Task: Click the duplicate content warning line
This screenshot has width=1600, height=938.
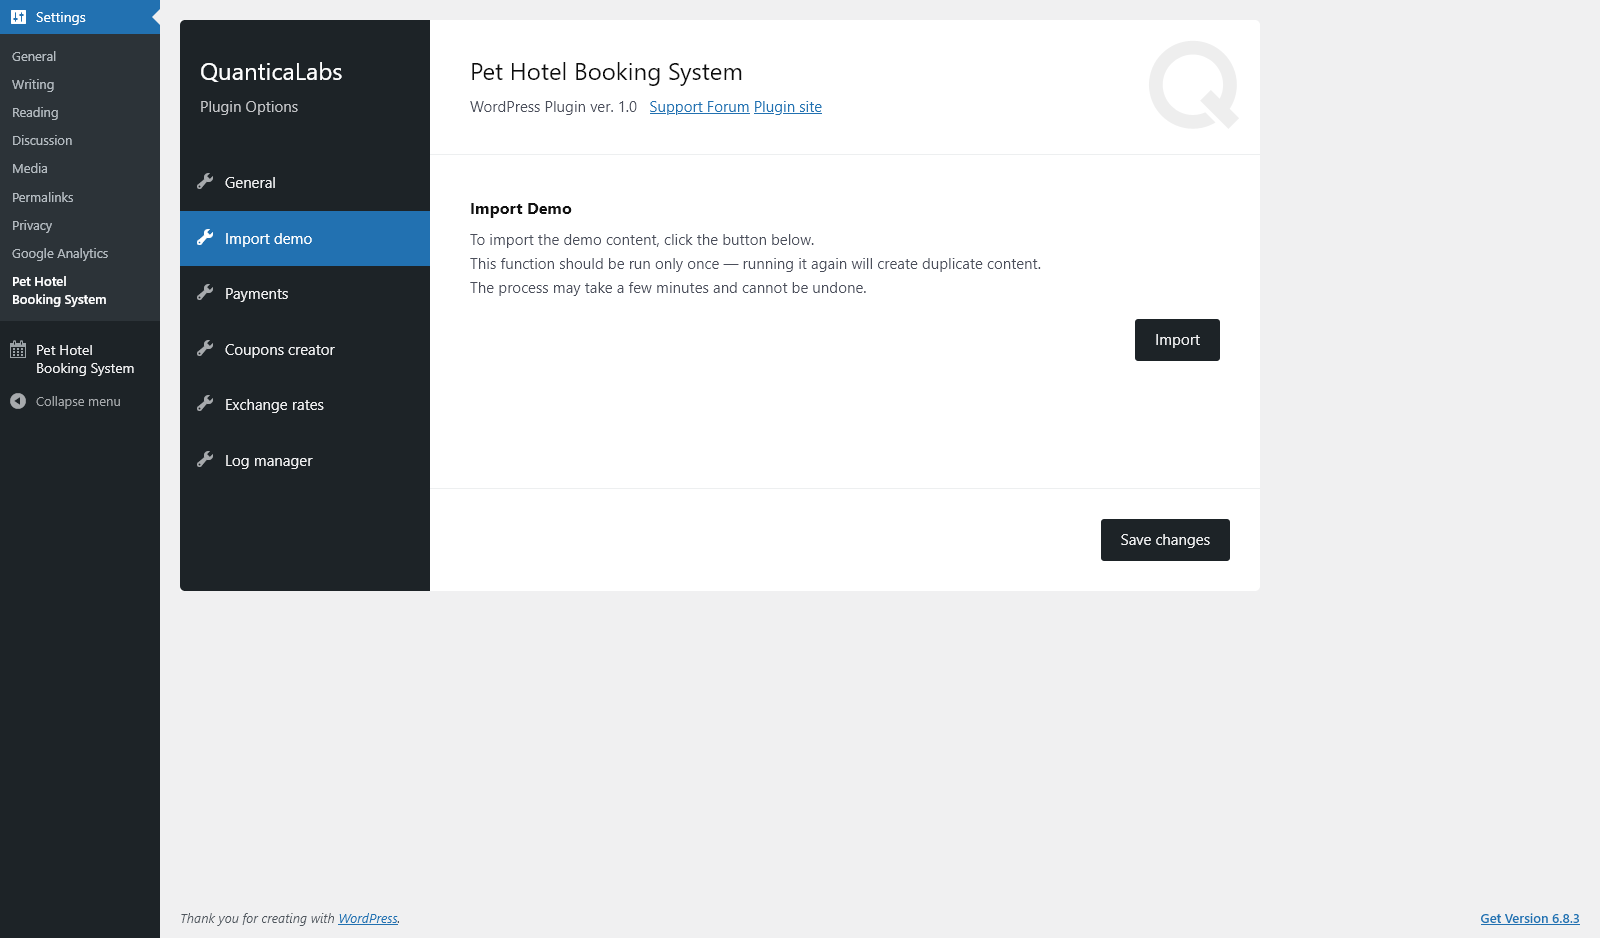Action: [x=756, y=264]
